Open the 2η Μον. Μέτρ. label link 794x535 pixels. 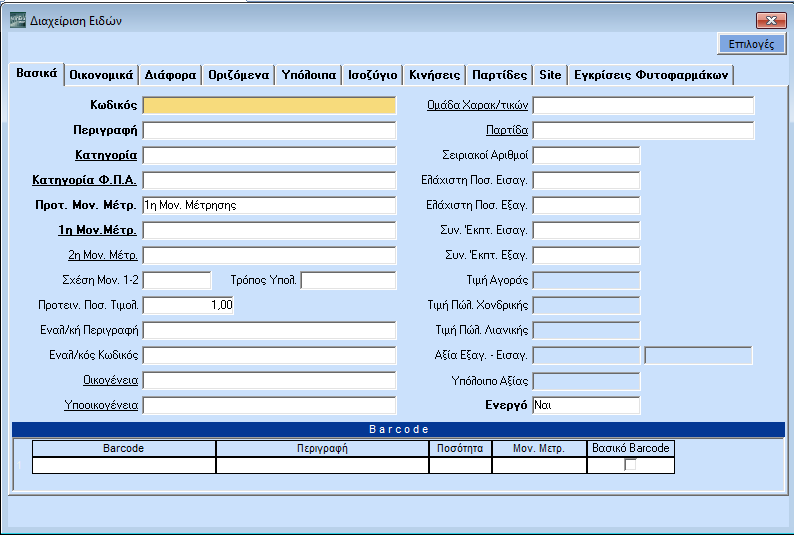click(103, 255)
